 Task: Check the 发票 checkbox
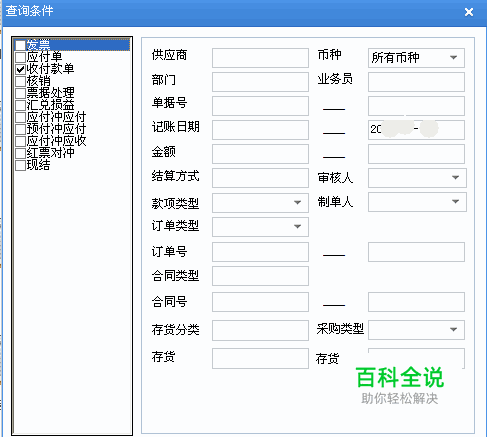click(x=21, y=45)
